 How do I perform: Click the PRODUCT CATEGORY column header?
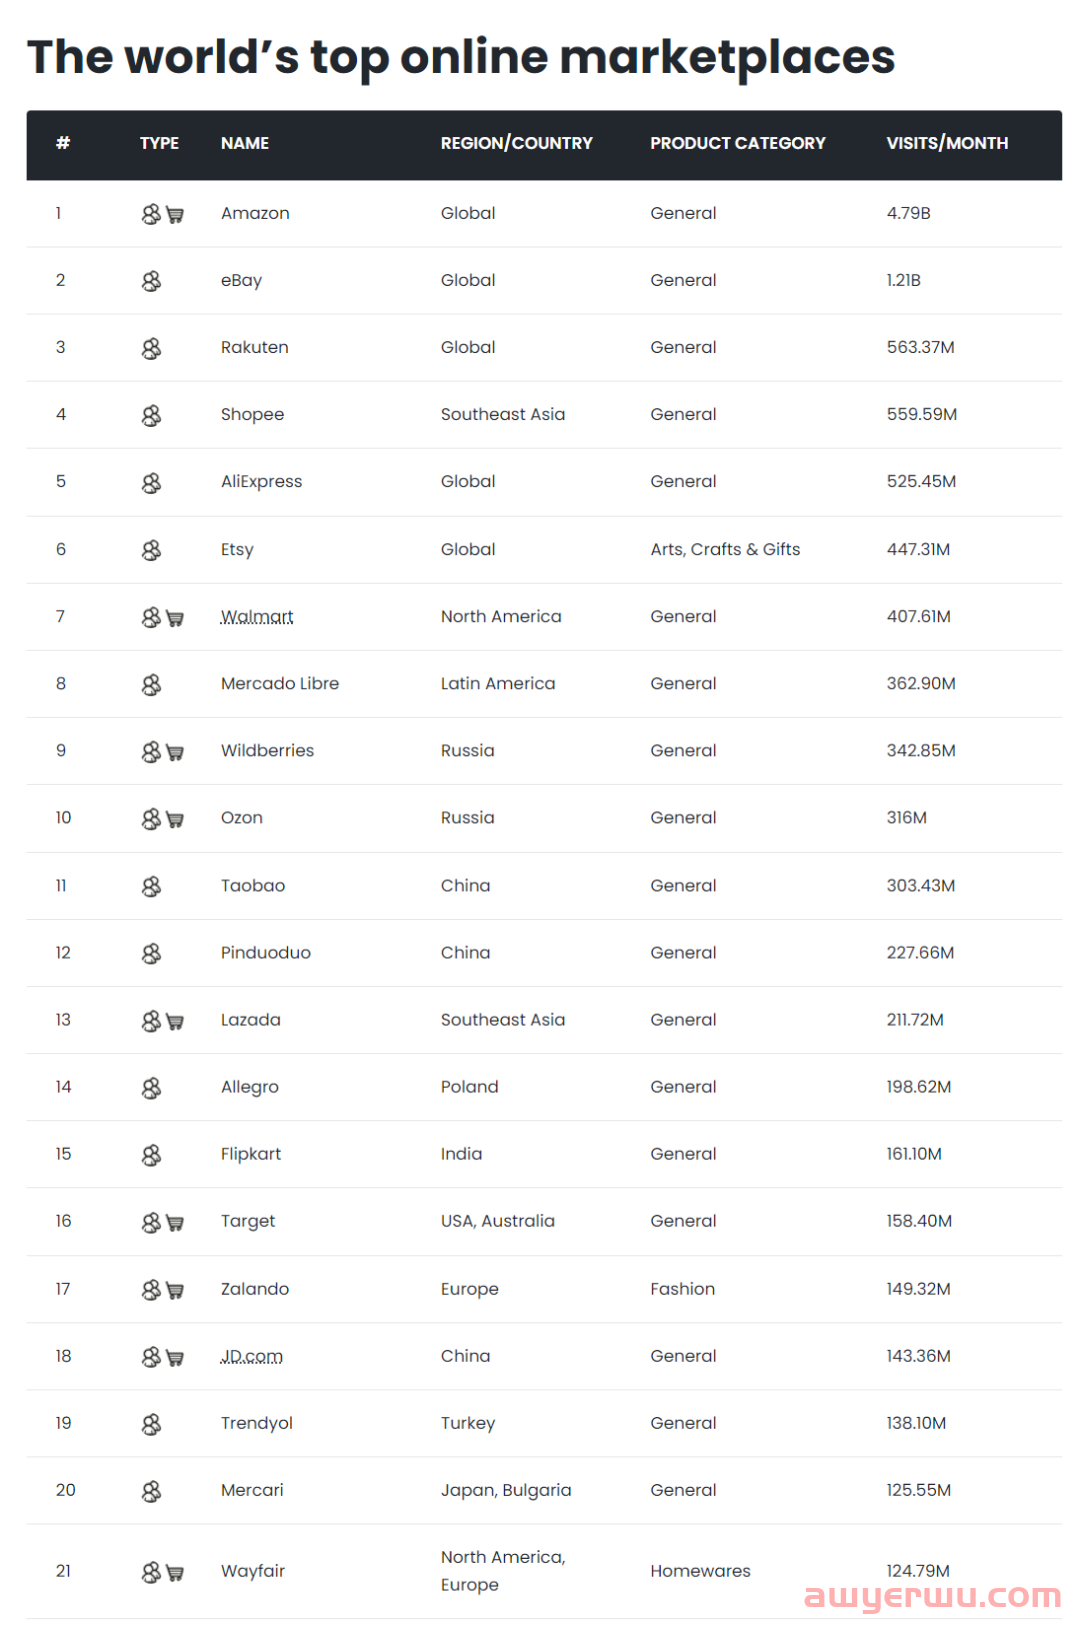point(738,143)
